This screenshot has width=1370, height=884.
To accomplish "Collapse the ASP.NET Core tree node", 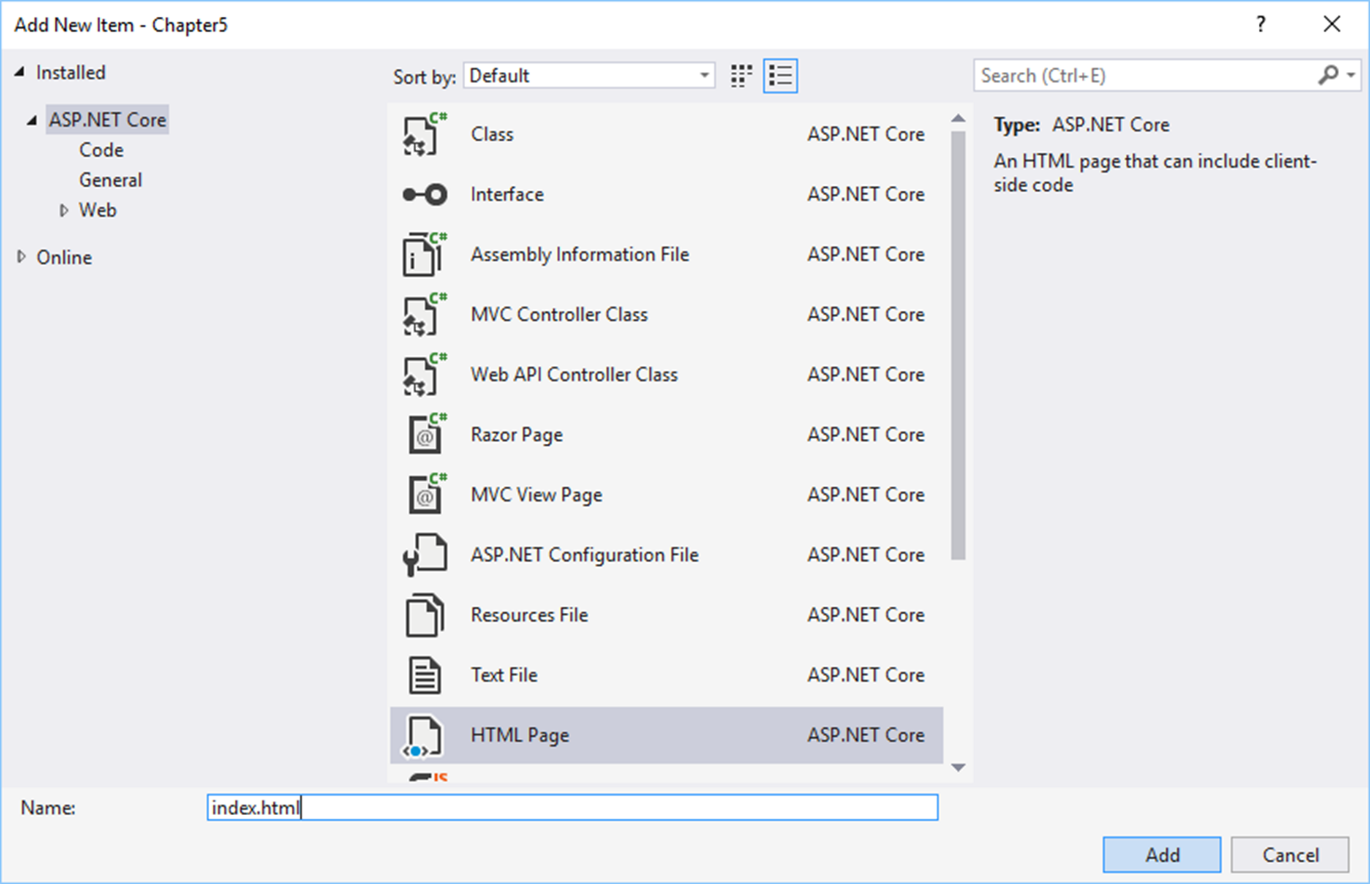I will pos(34,120).
